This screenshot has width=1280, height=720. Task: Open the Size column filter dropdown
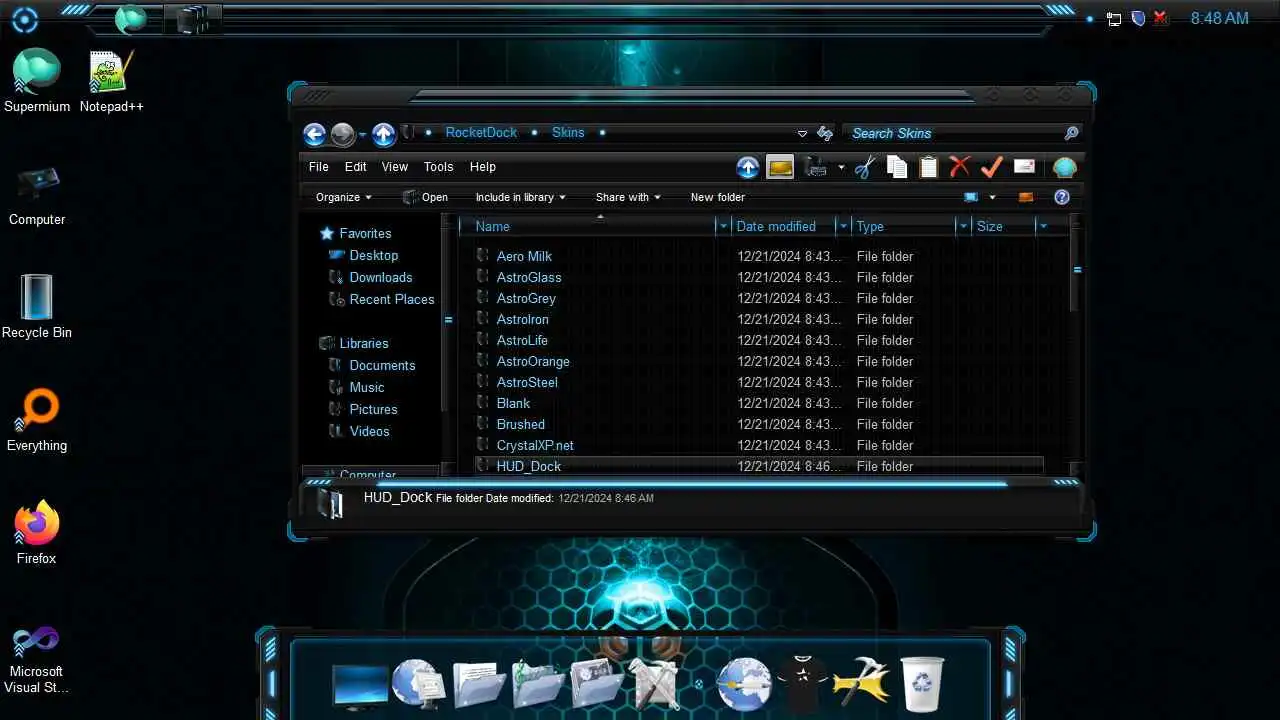click(1043, 226)
